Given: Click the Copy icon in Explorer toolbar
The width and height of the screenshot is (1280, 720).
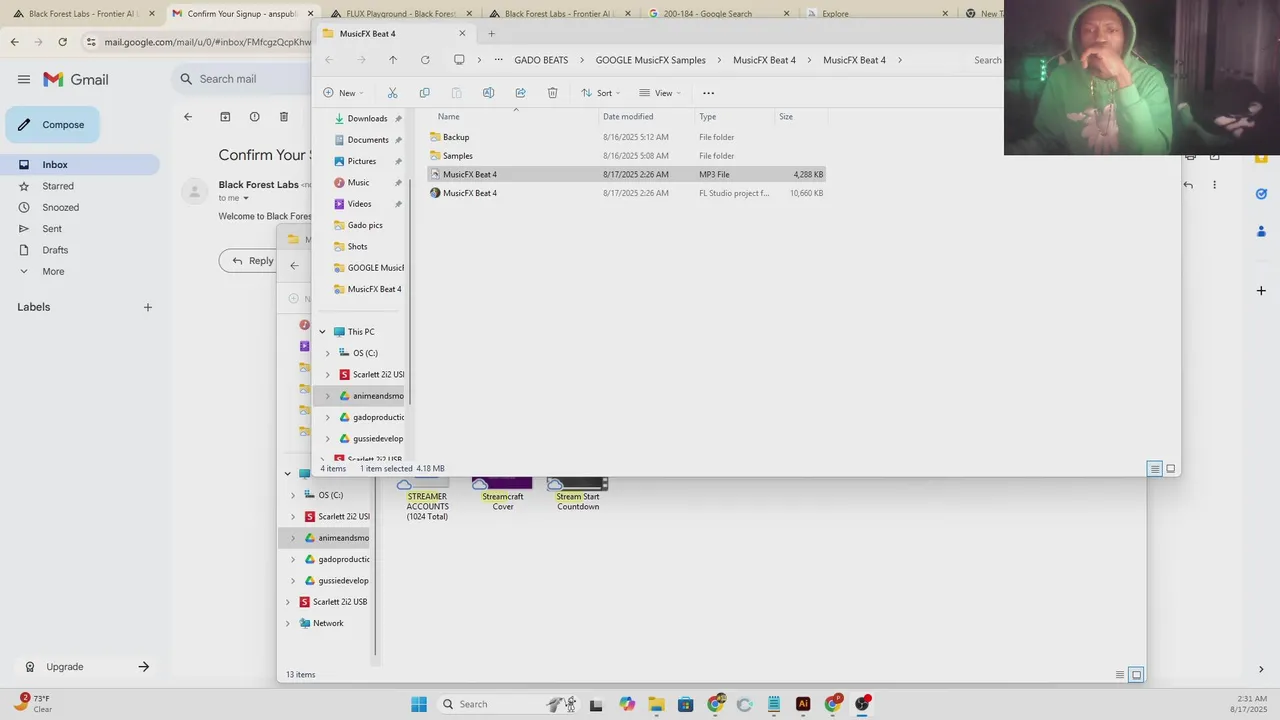Looking at the screenshot, I should pyautogui.click(x=424, y=93).
